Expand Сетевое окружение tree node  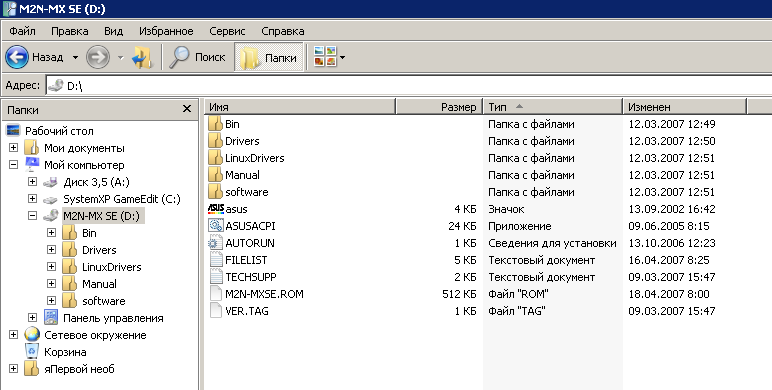[x=13, y=335]
